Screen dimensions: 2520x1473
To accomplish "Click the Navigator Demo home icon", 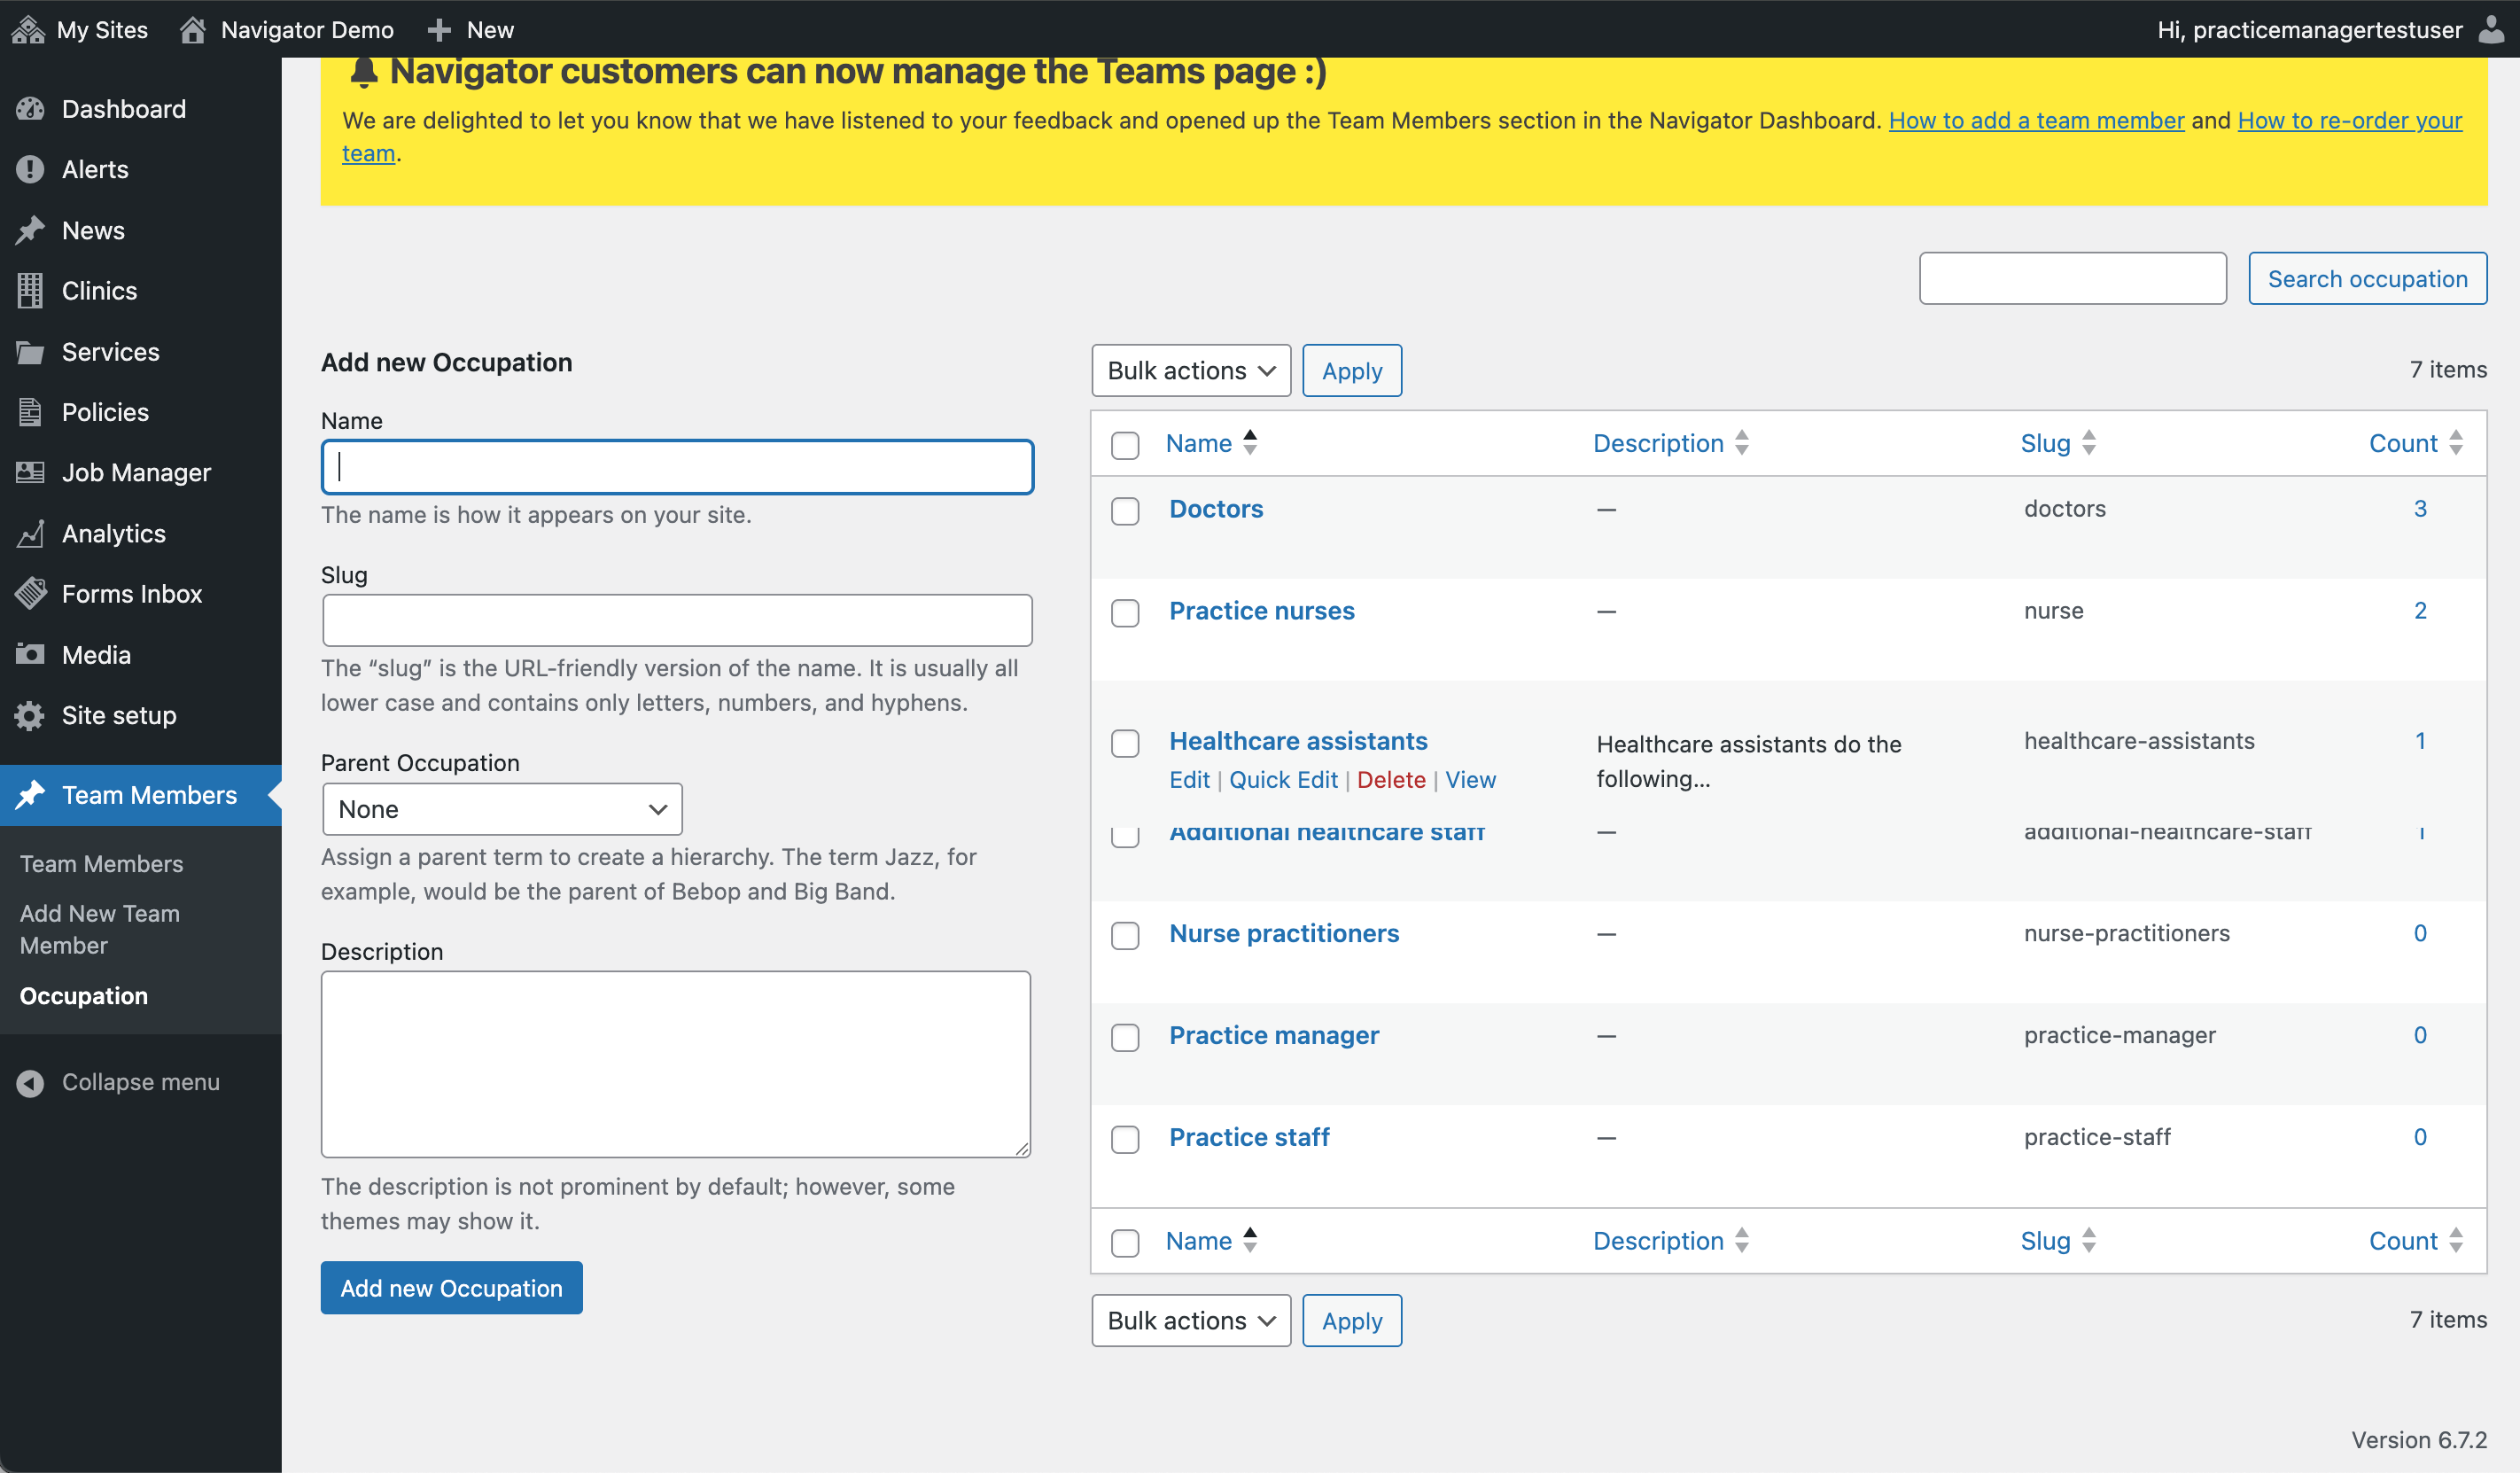I will tap(192, 29).
